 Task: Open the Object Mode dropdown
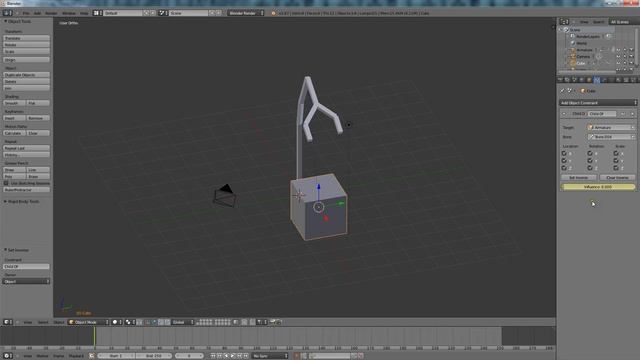89,322
